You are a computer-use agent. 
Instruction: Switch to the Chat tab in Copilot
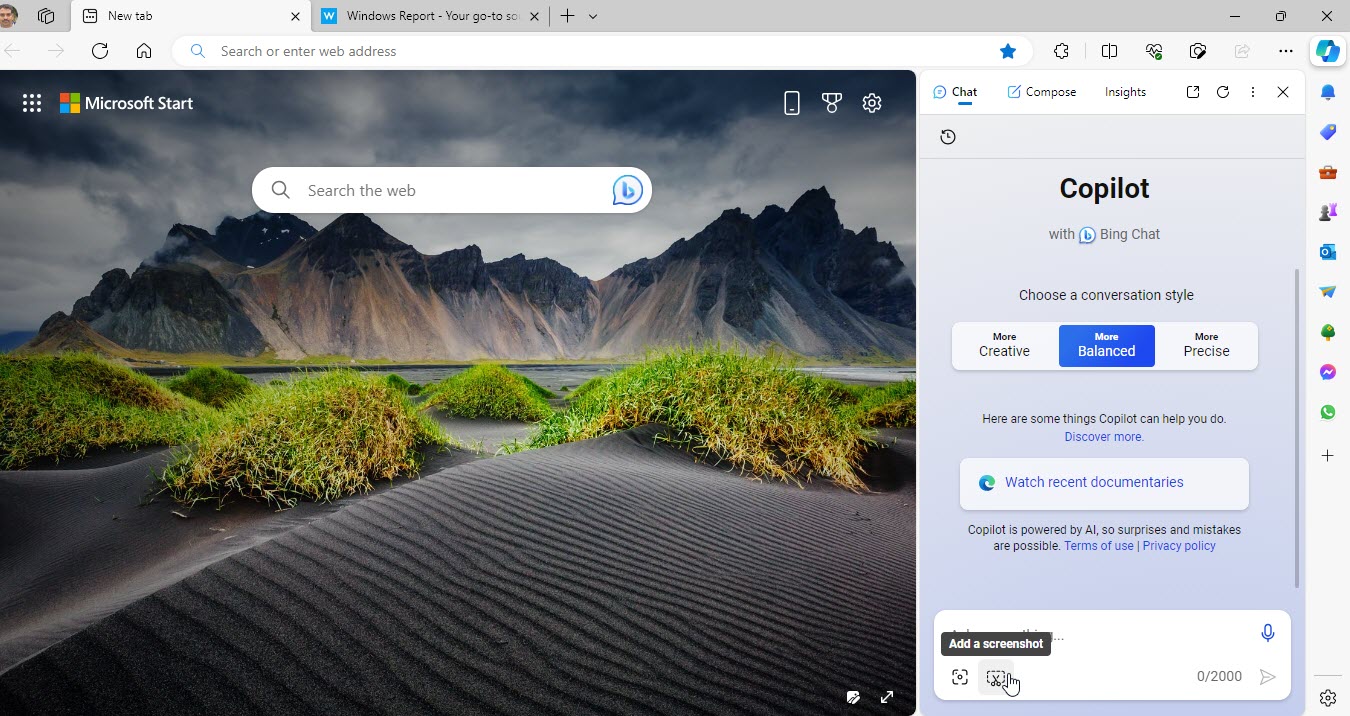[x=955, y=92]
